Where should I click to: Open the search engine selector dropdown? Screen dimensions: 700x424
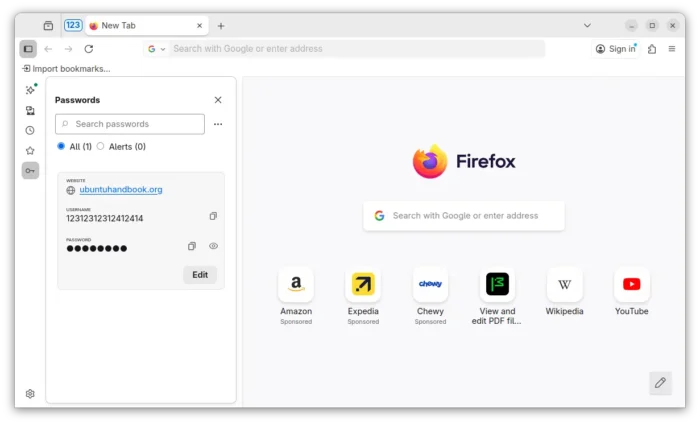(157, 48)
